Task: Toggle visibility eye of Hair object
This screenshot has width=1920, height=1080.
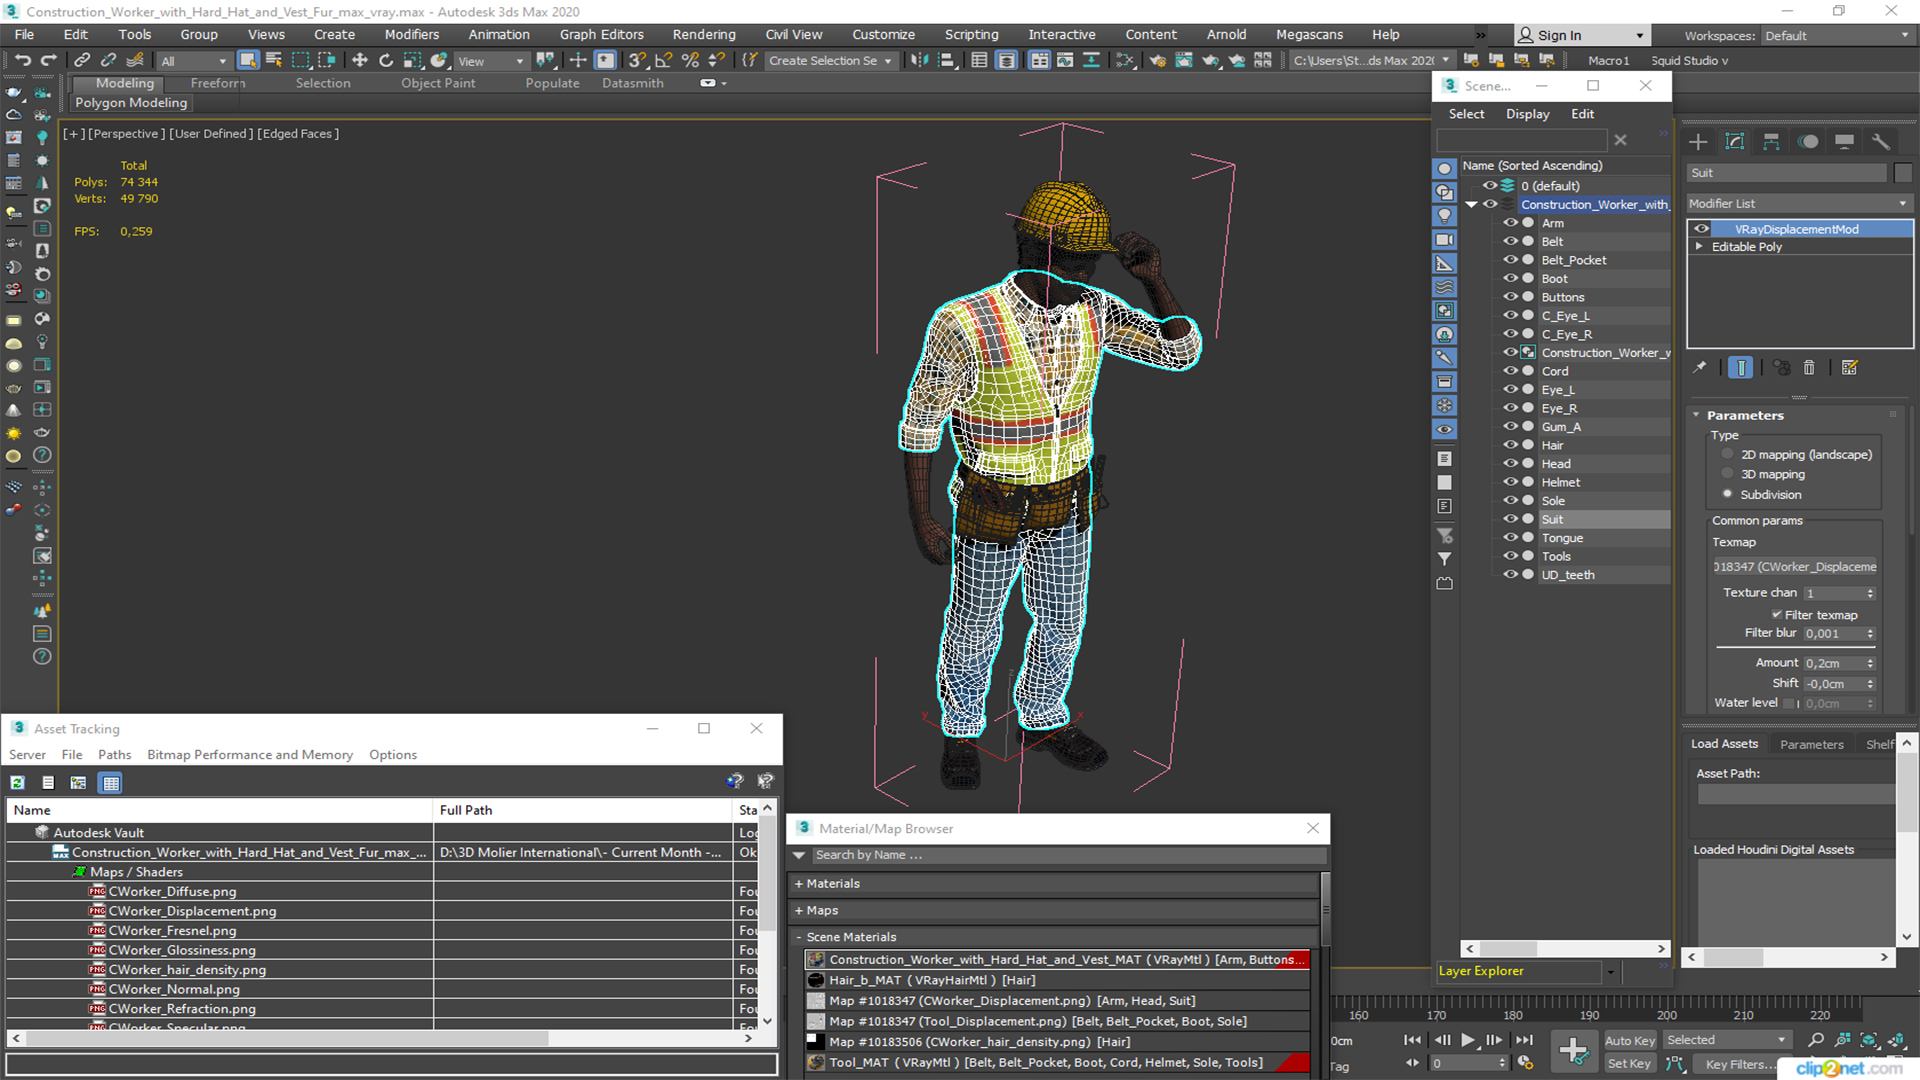Action: coord(1510,445)
